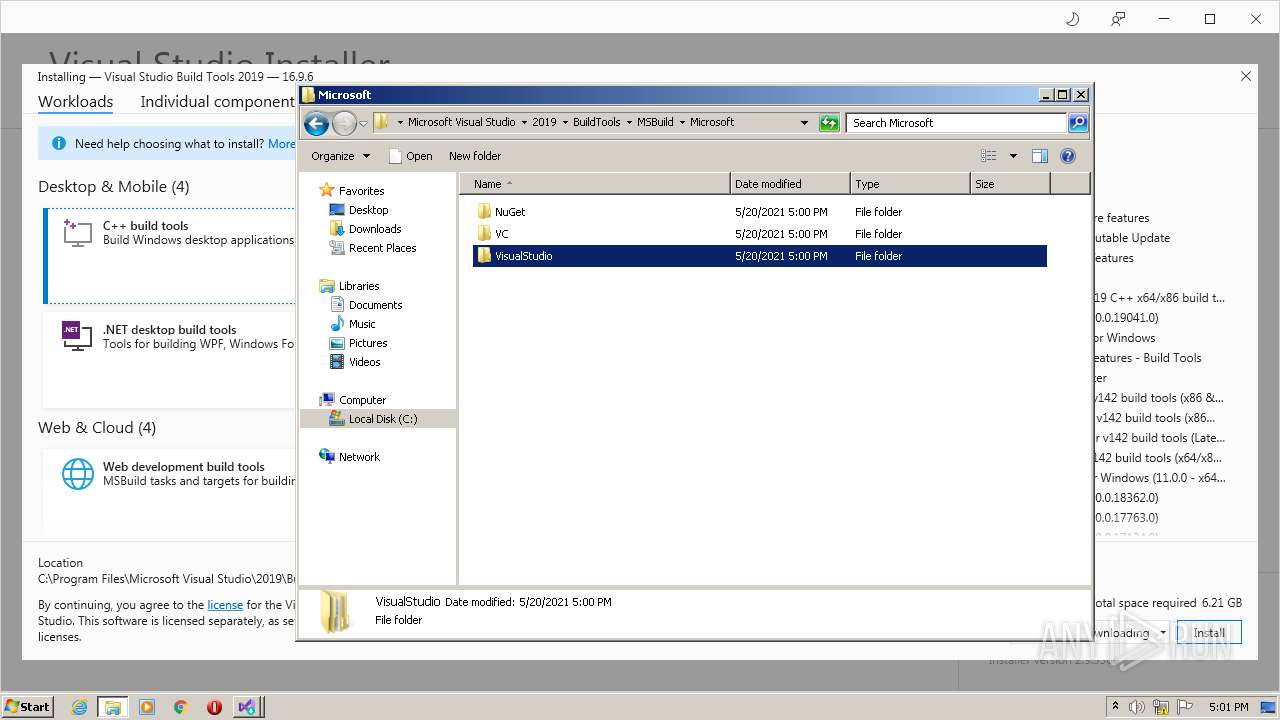Screen dimensions: 1280x720
Task: Click the search magnifier icon in Explorer
Action: 1077,123
